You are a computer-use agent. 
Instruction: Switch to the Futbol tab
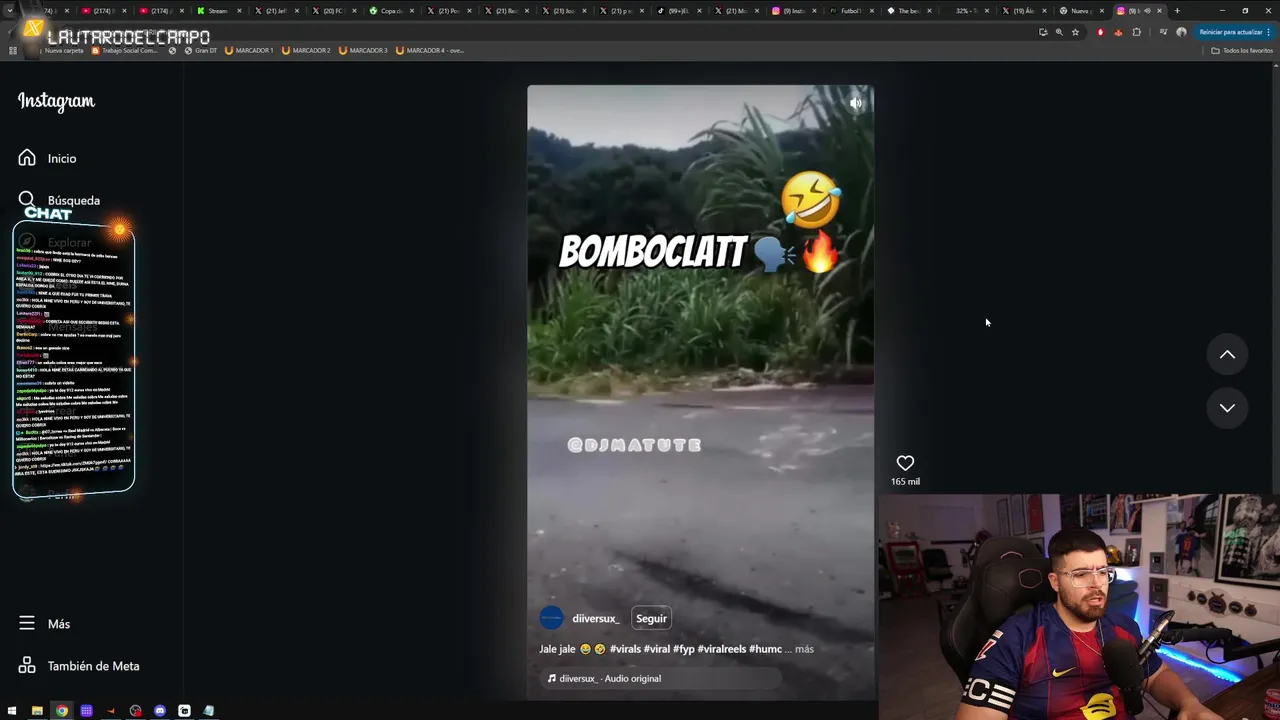851,10
